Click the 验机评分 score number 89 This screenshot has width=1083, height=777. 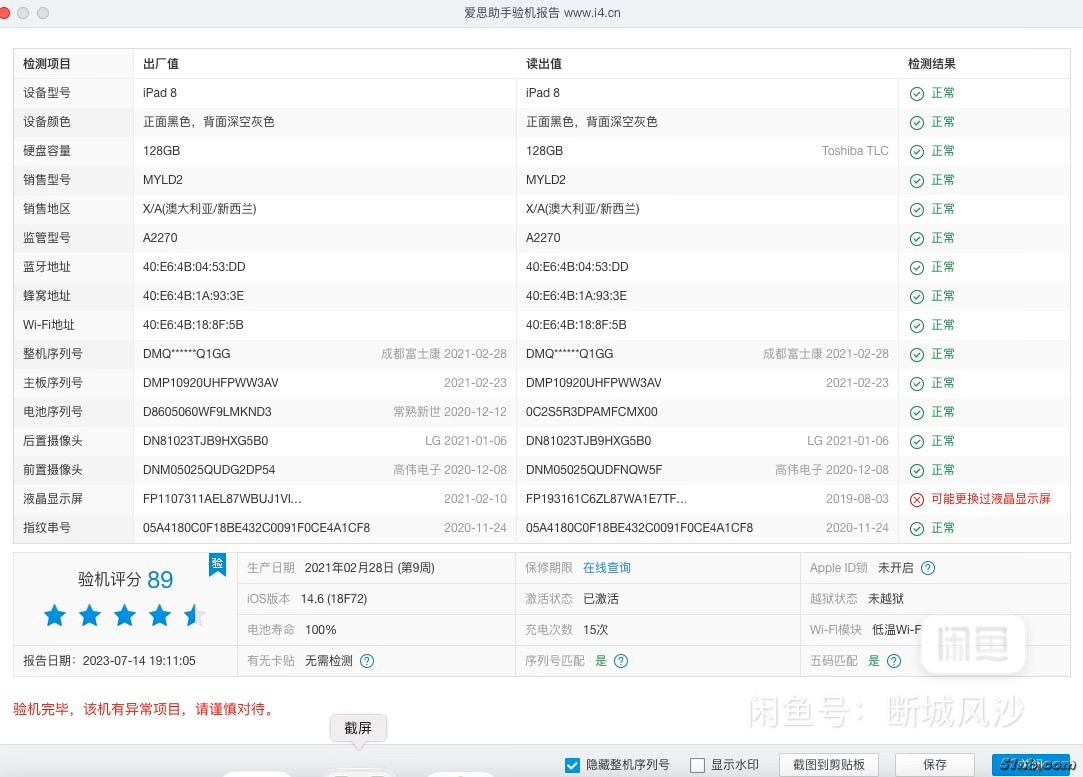point(160,580)
